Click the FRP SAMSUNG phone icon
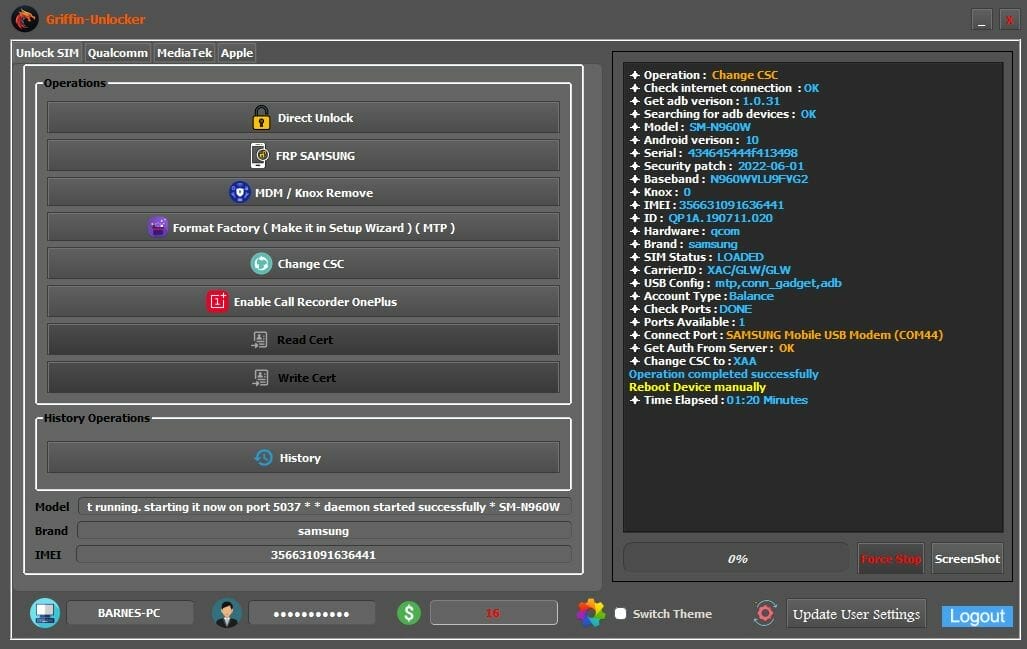 point(259,156)
